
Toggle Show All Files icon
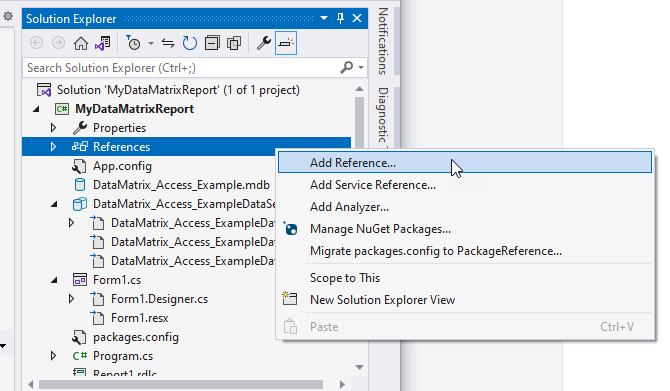[x=234, y=43]
